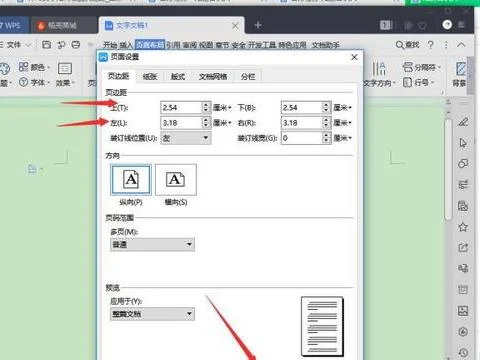
Task: Increase top margin with the up spinner
Action: point(206,105)
